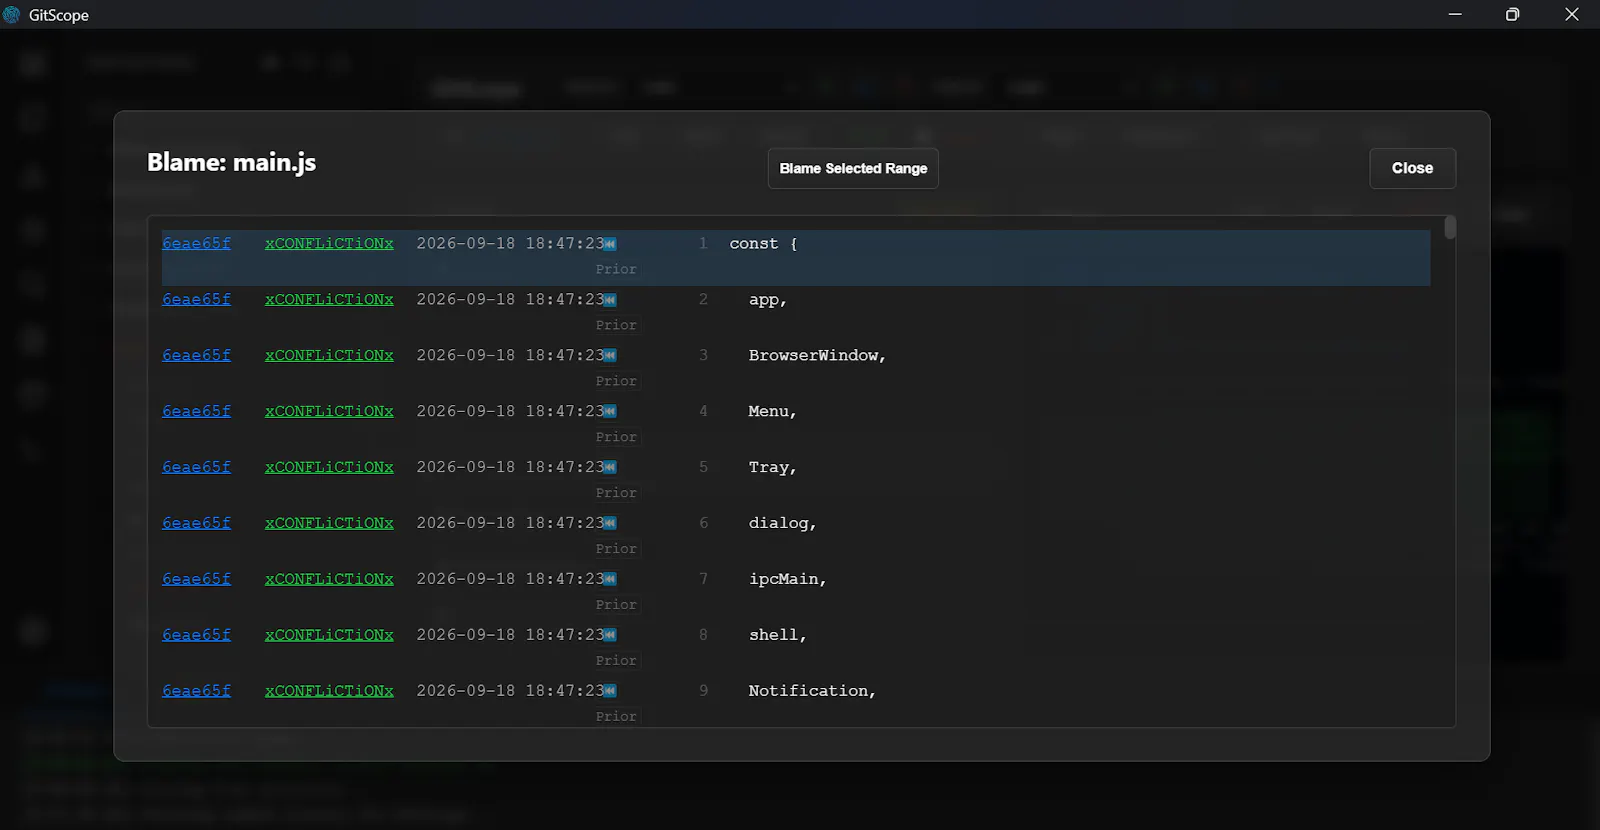This screenshot has height=830, width=1600.
Task: Select author xCONFLiCTiONx on line 3
Action: [x=329, y=355]
